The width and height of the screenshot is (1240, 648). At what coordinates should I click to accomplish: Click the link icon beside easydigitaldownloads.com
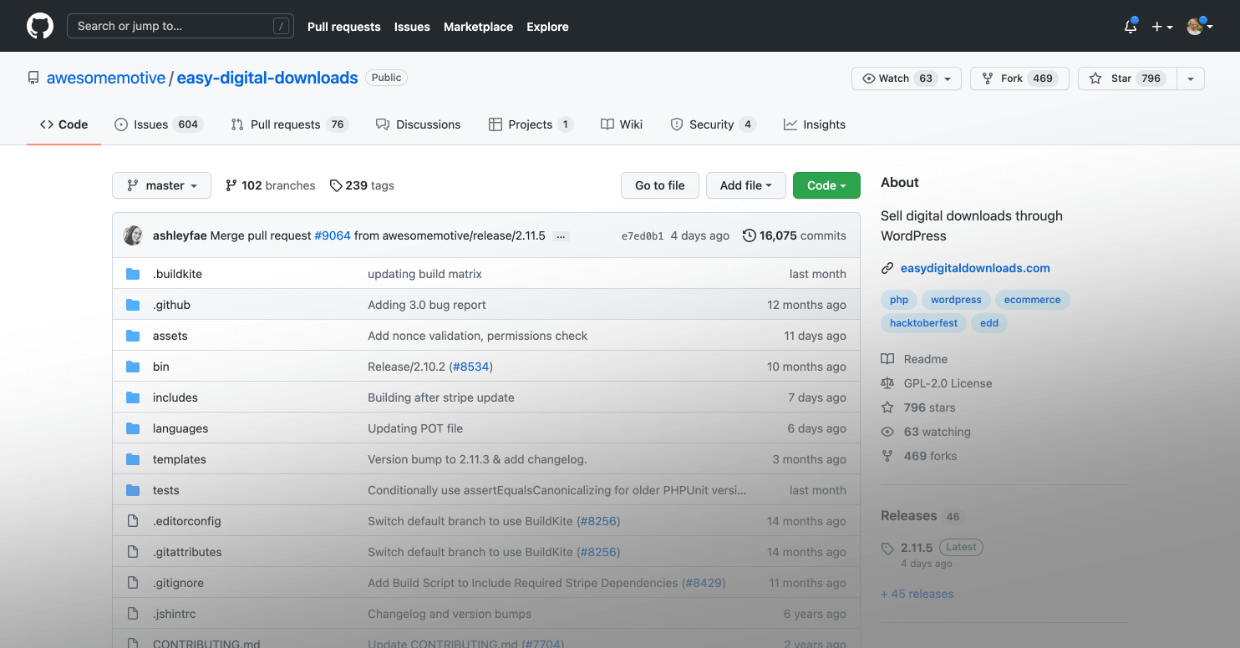tap(887, 268)
